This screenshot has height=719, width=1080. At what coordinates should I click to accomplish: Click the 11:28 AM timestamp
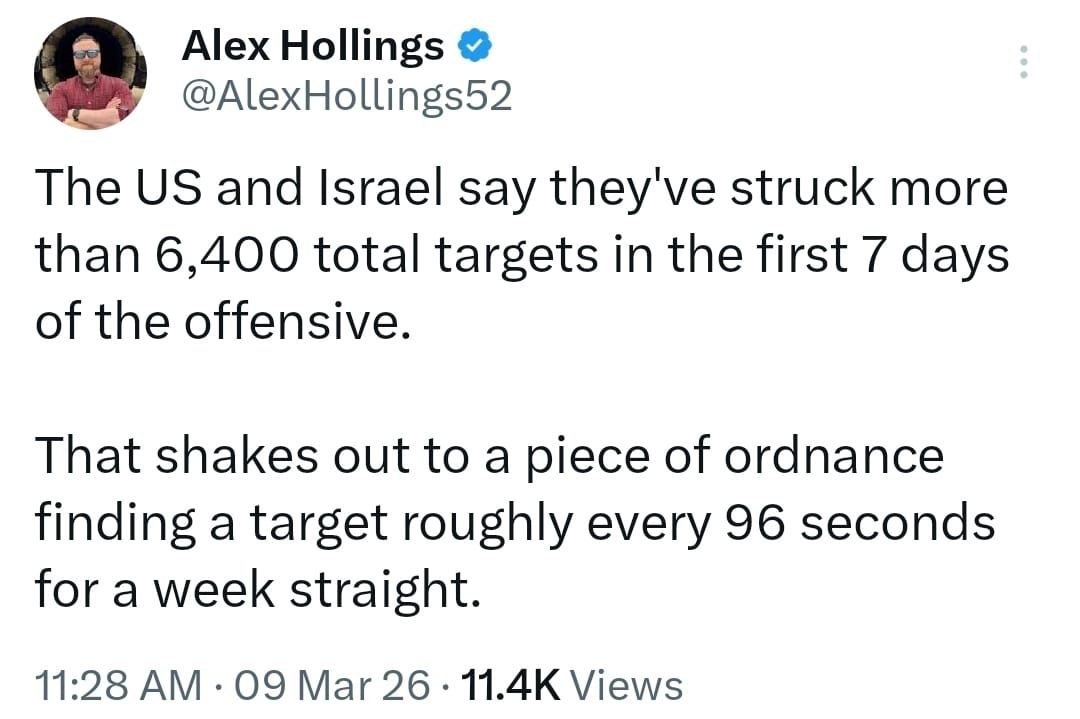pyautogui.click(x=115, y=686)
